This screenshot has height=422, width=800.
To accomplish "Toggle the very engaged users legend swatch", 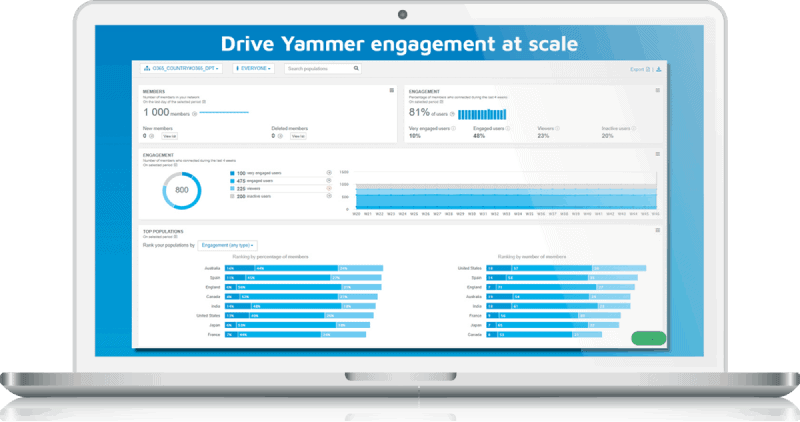I will tap(232, 173).
